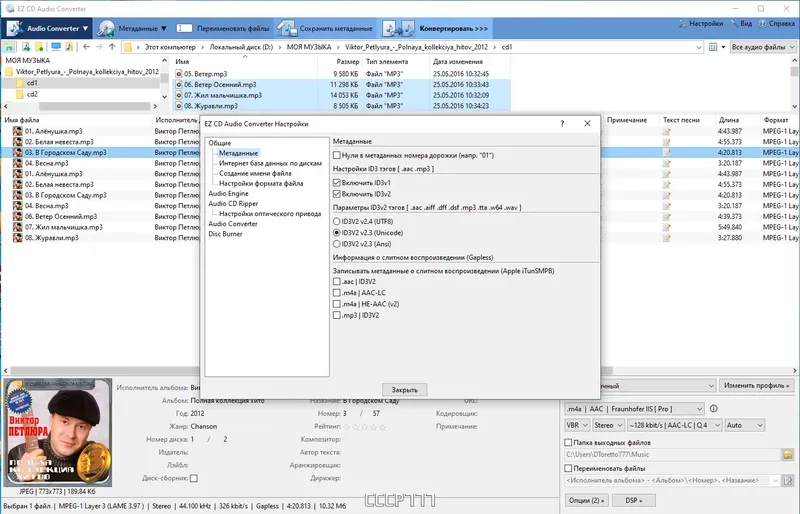The image size is (800, 514).
Task: Click the album cover art thumbnail
Action: pyautogui.click(x=58, y=433)
